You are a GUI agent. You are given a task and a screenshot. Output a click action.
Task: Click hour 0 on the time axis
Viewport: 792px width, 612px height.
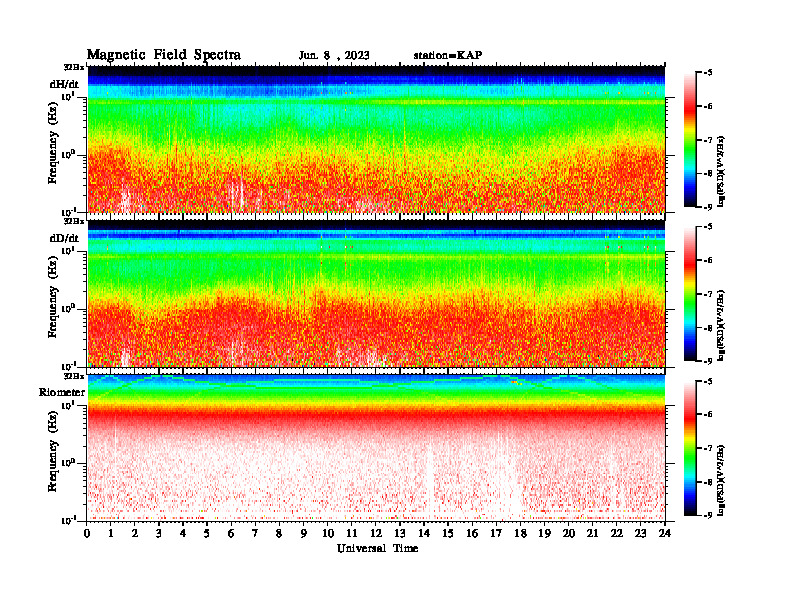point(87,534)
